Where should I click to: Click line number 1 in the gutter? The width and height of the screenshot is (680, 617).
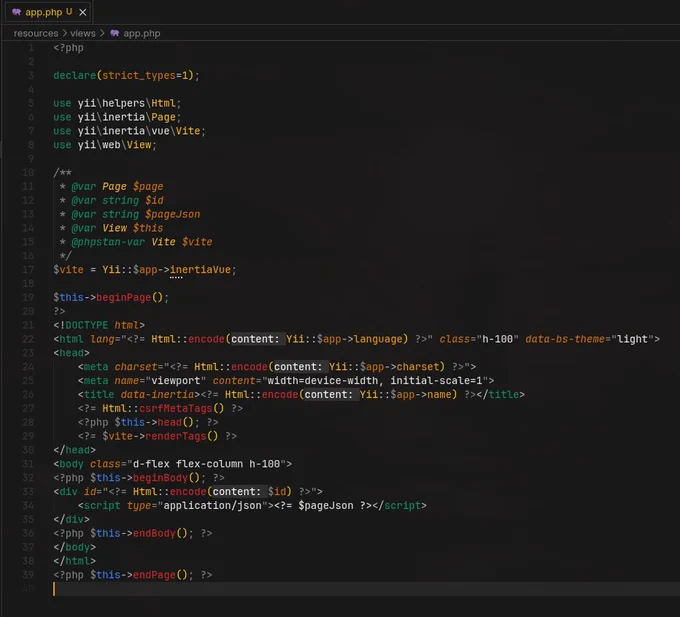coord(31,48)
